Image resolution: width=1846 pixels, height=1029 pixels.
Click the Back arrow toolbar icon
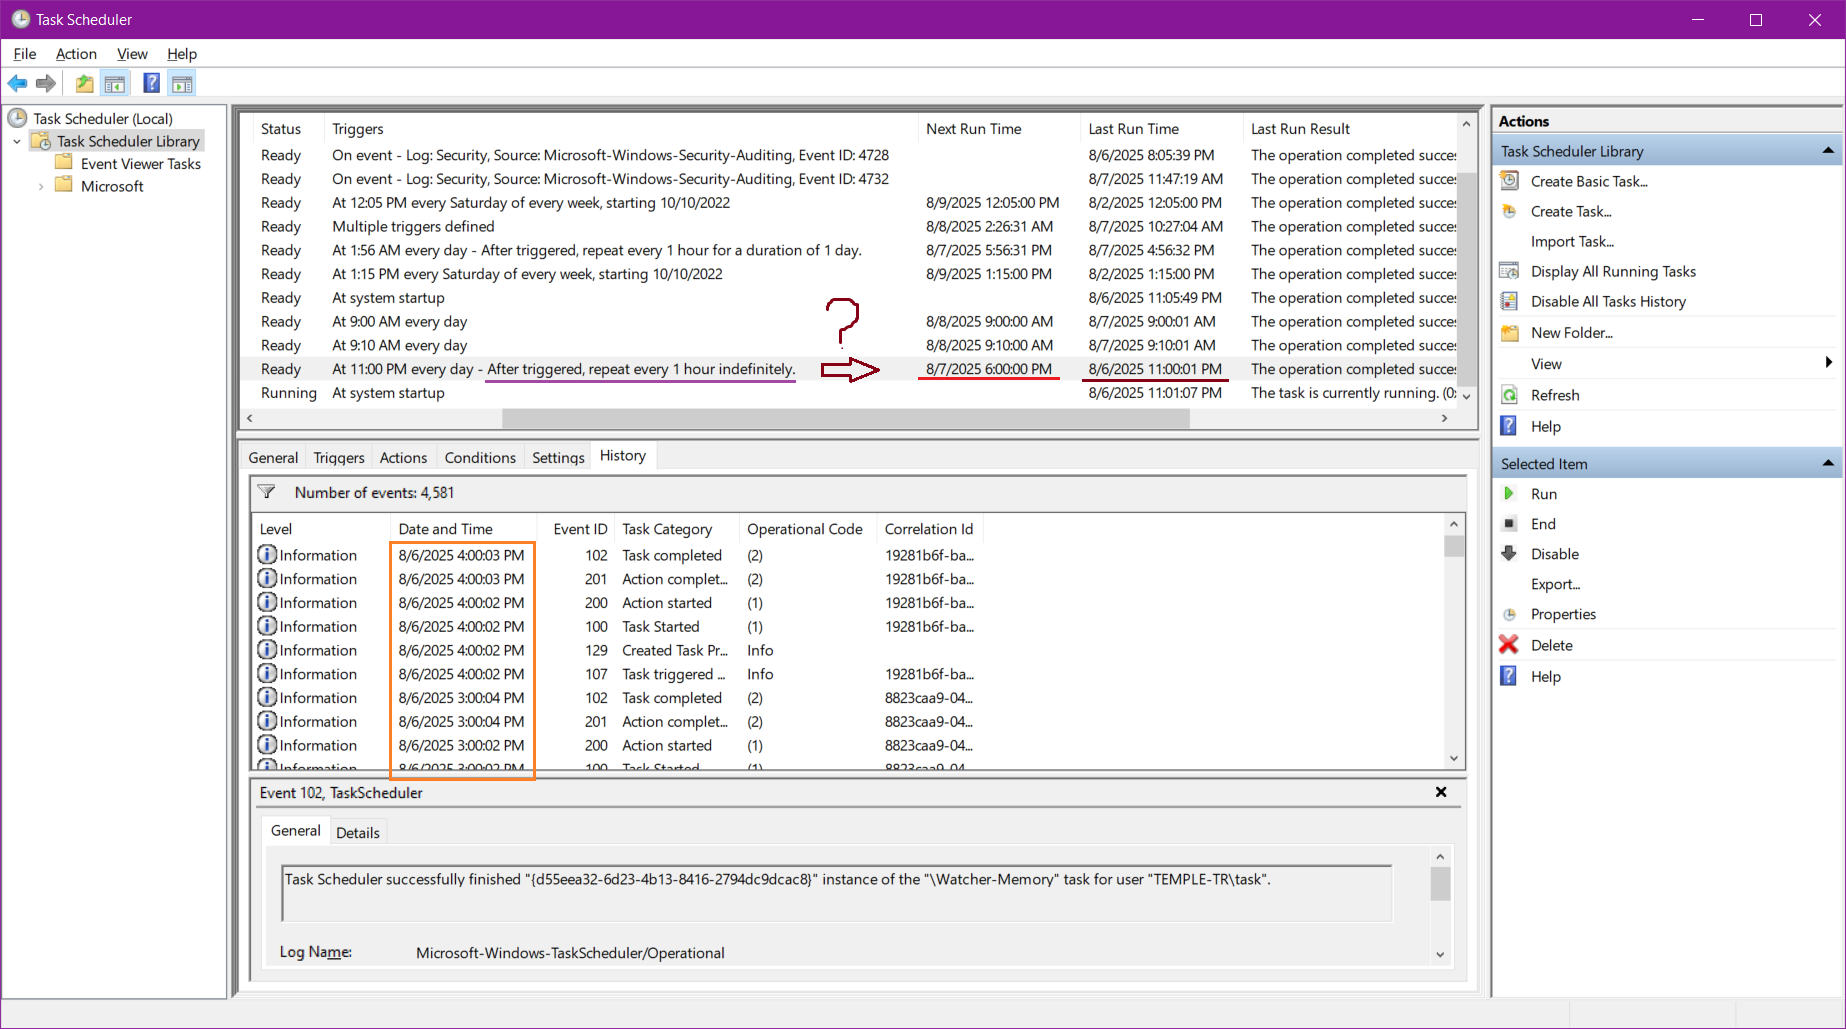18,84
